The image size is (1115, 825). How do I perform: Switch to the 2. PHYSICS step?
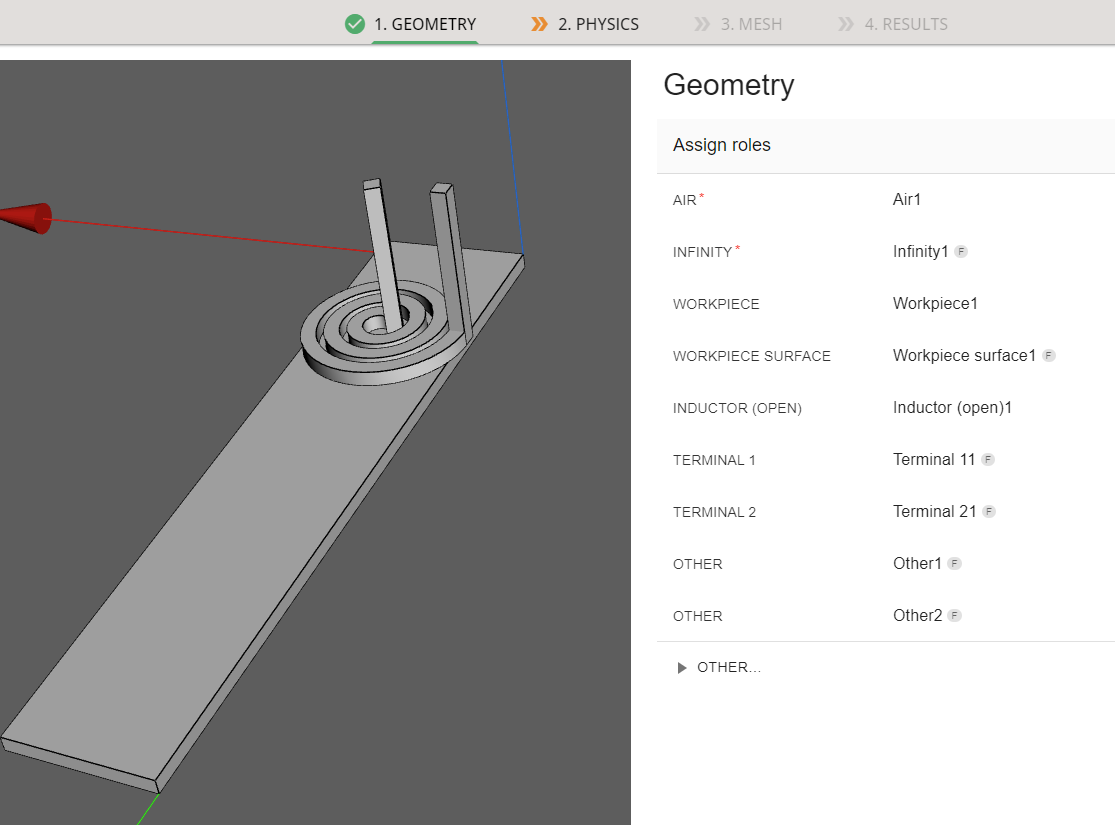click(598, 24)
